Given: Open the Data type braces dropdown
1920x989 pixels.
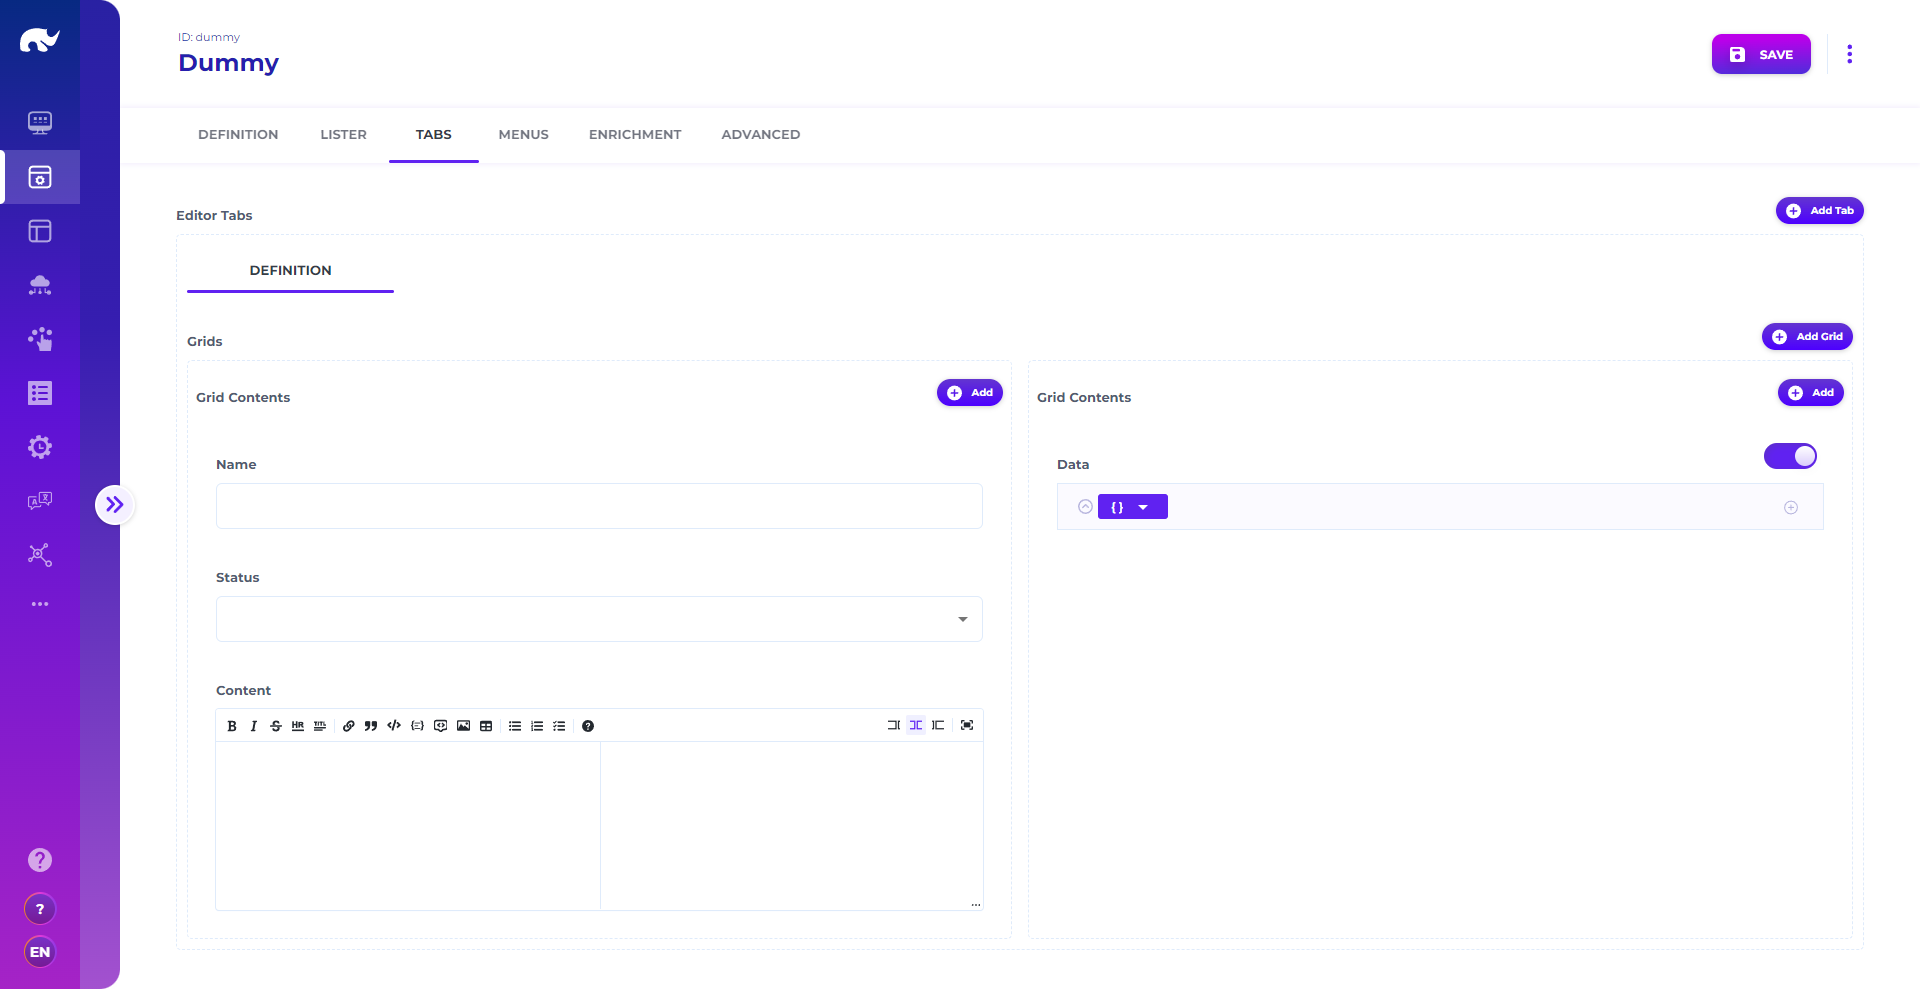Looking at the screenshot, I should [1132, 507].
